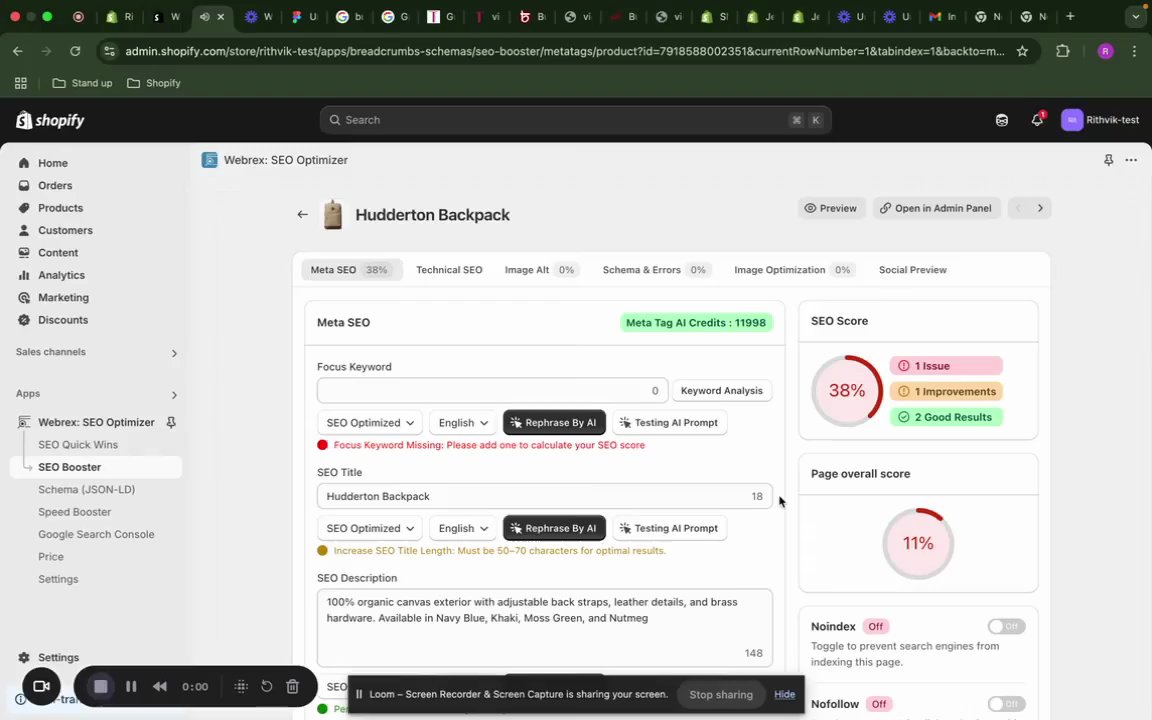Viewport: 1152px width, 720px height.
Task: Click the notifications bell icon
Action: pyautogui.click(x=1037, y=120)
